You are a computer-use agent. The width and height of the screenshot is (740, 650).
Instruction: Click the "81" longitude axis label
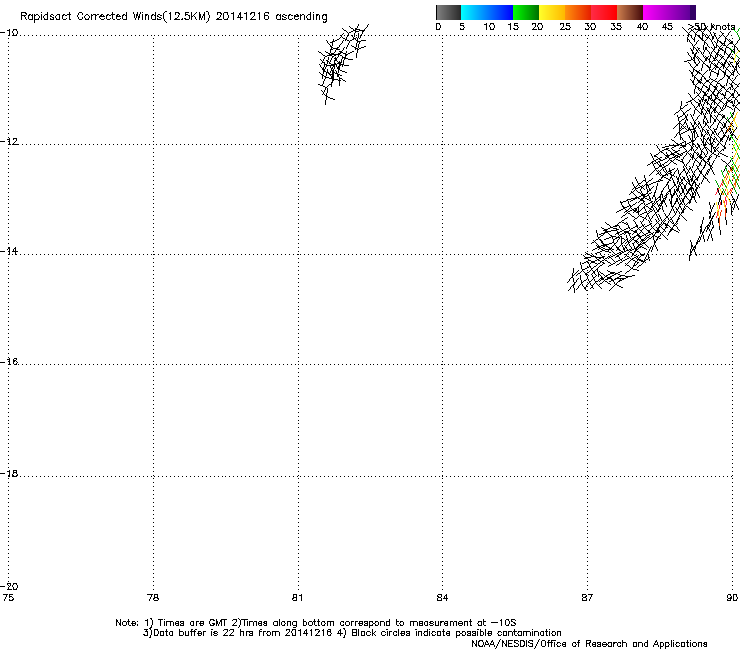pyautogui.click(x=297, y=598)
